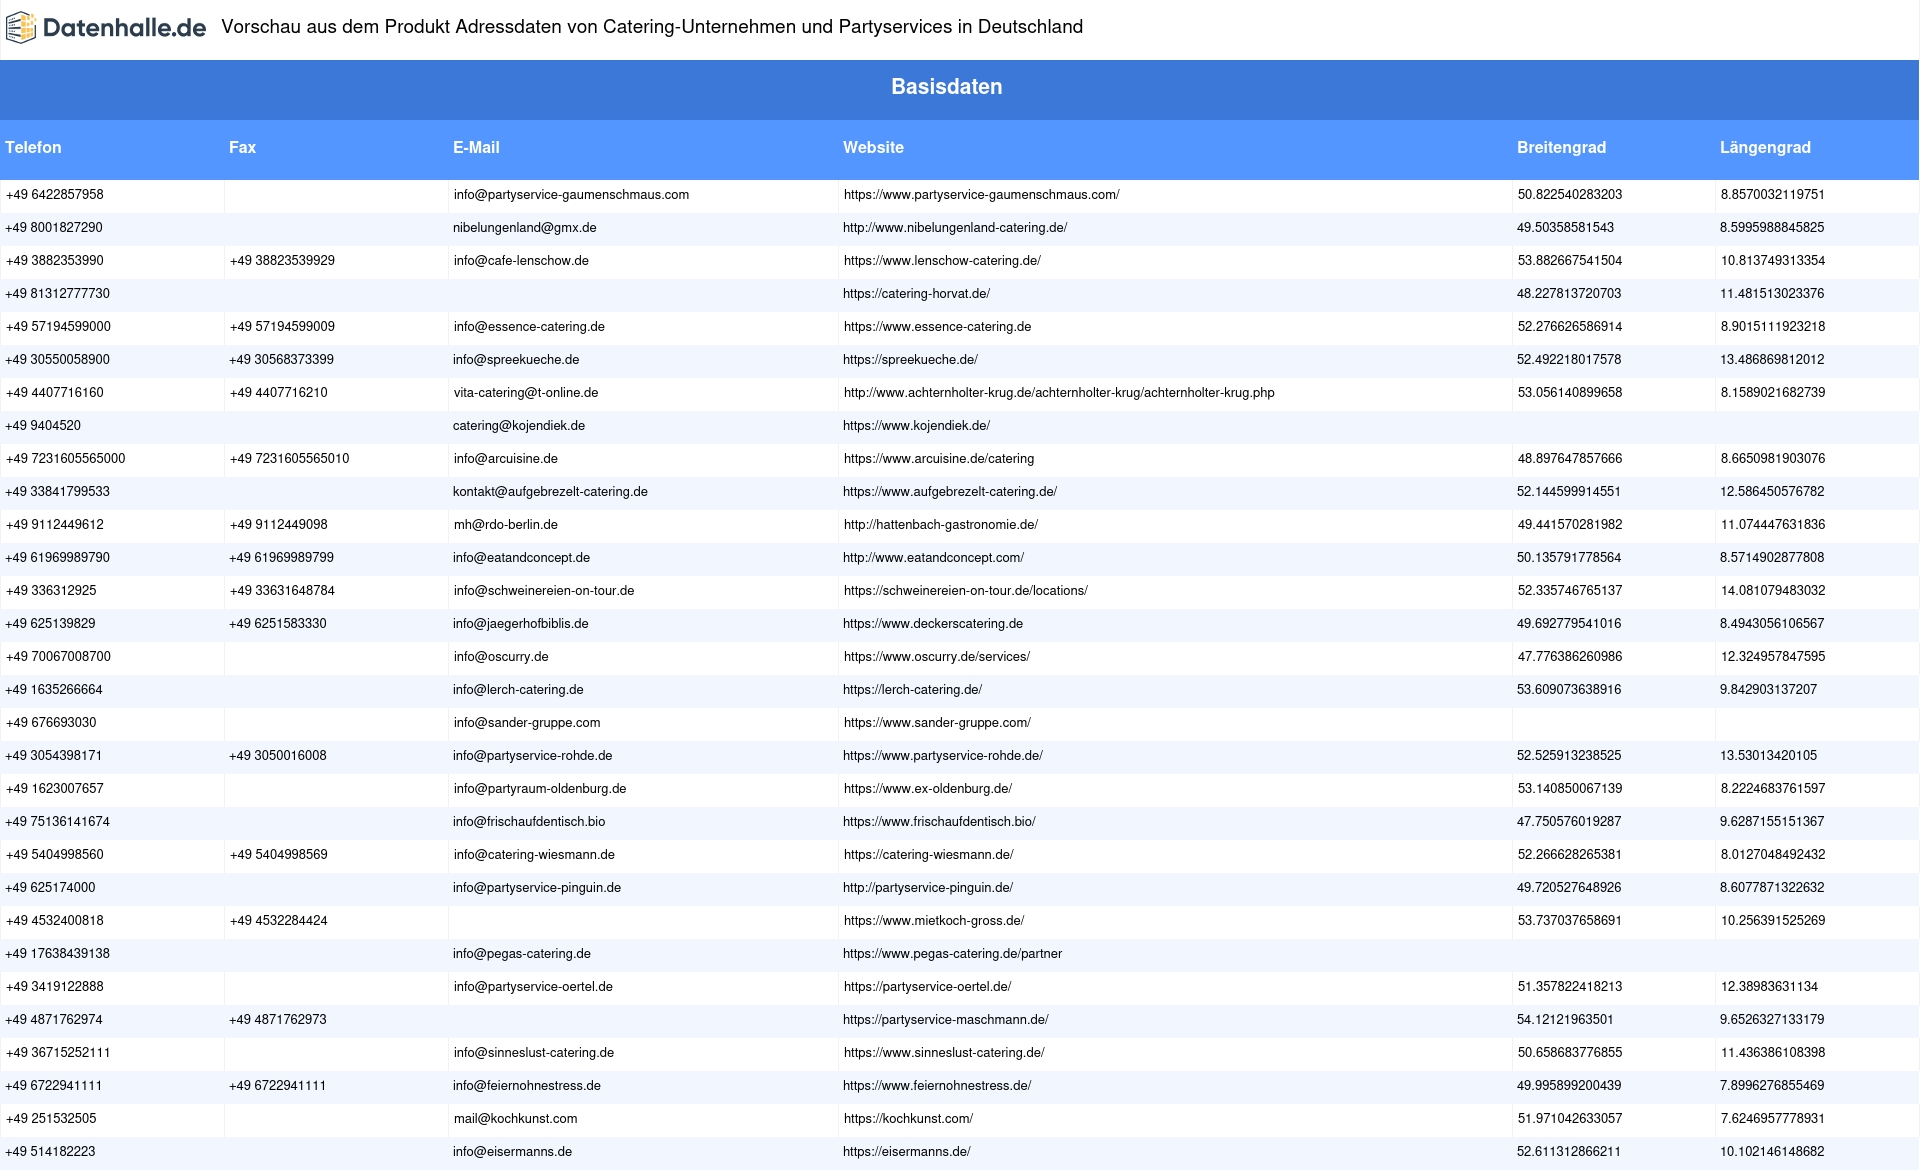This screenshot has width=1920, height=1170.
Task: Click email vita-catering@t-online.de
Action: click(526, 393)
